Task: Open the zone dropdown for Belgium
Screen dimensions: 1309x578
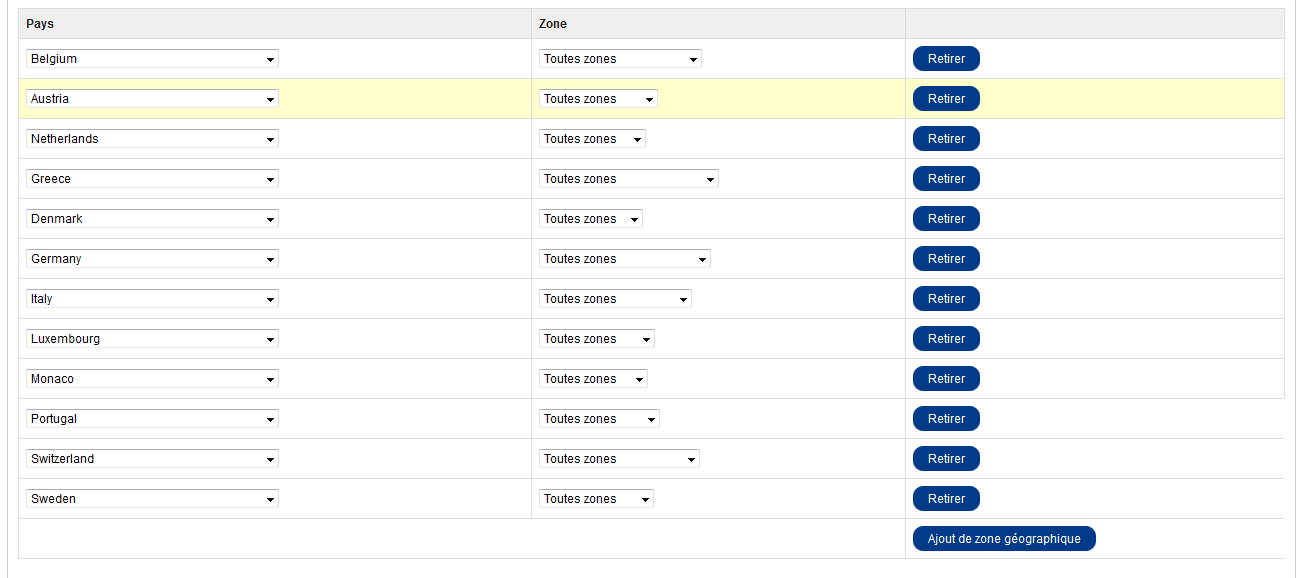Action: [620, 59]
